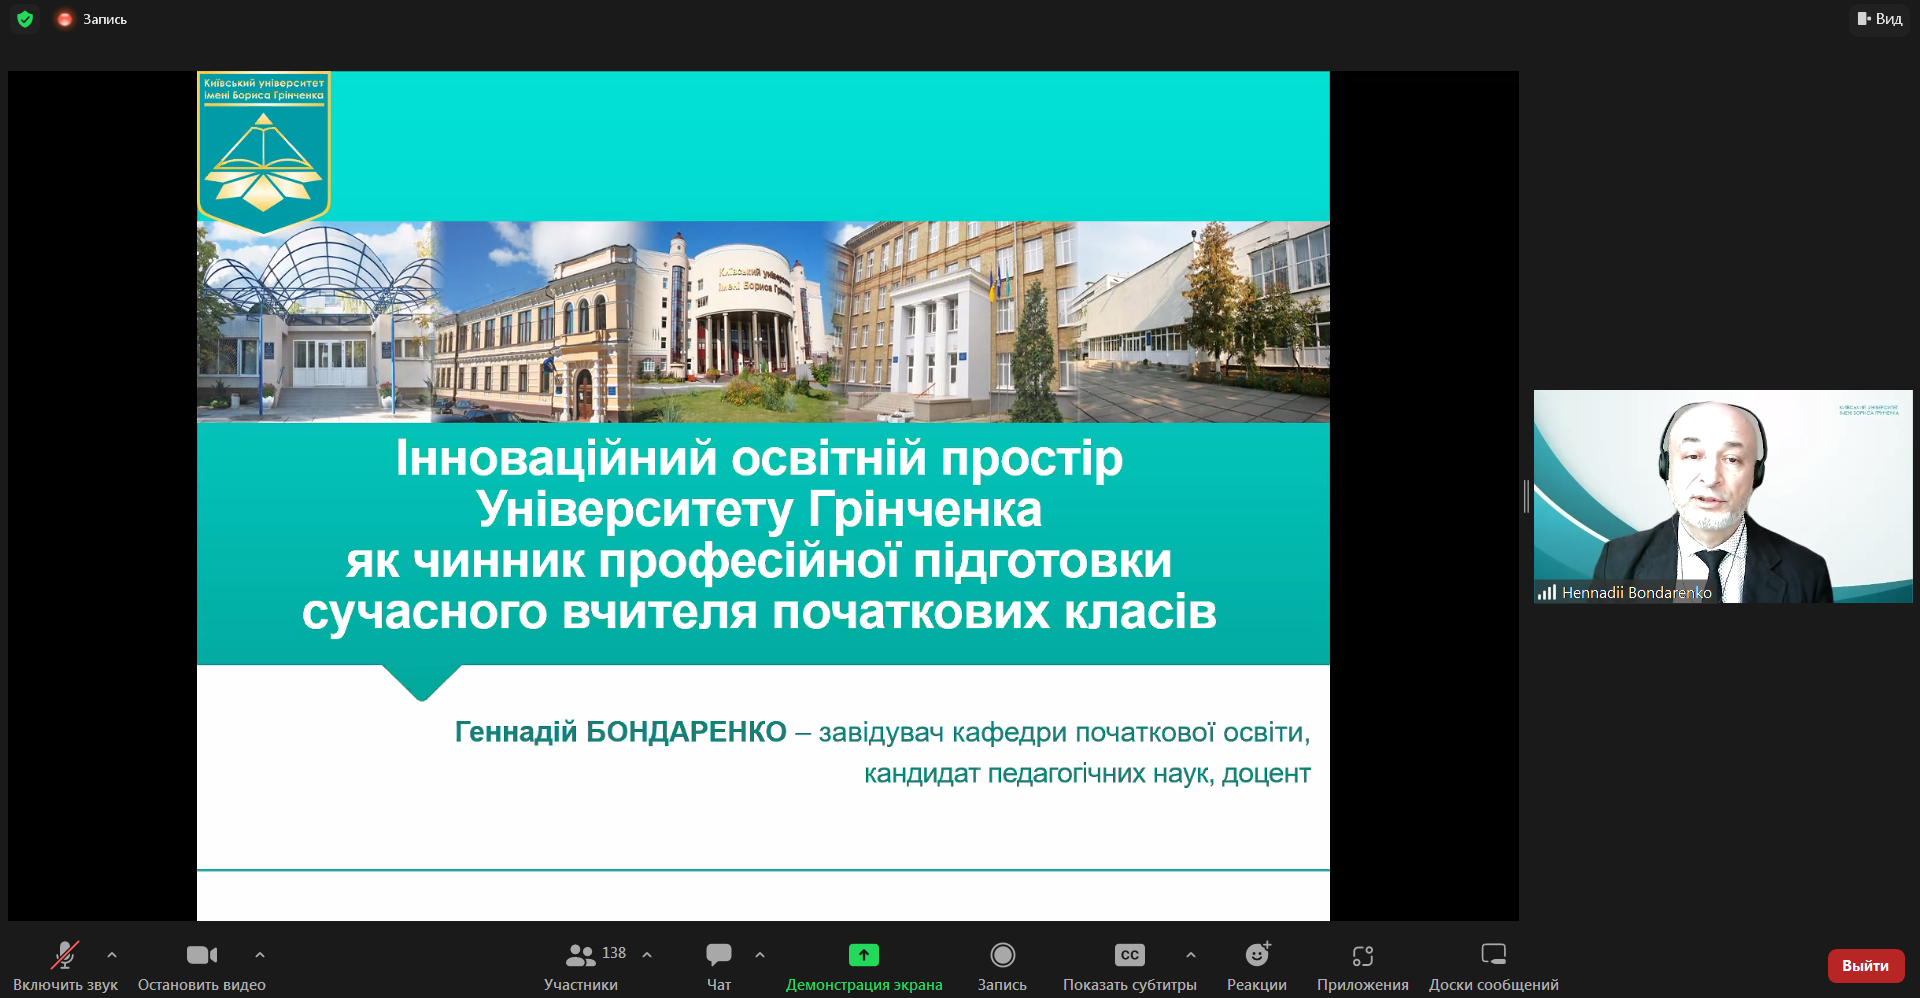Open the Participants list

point(581,956)
